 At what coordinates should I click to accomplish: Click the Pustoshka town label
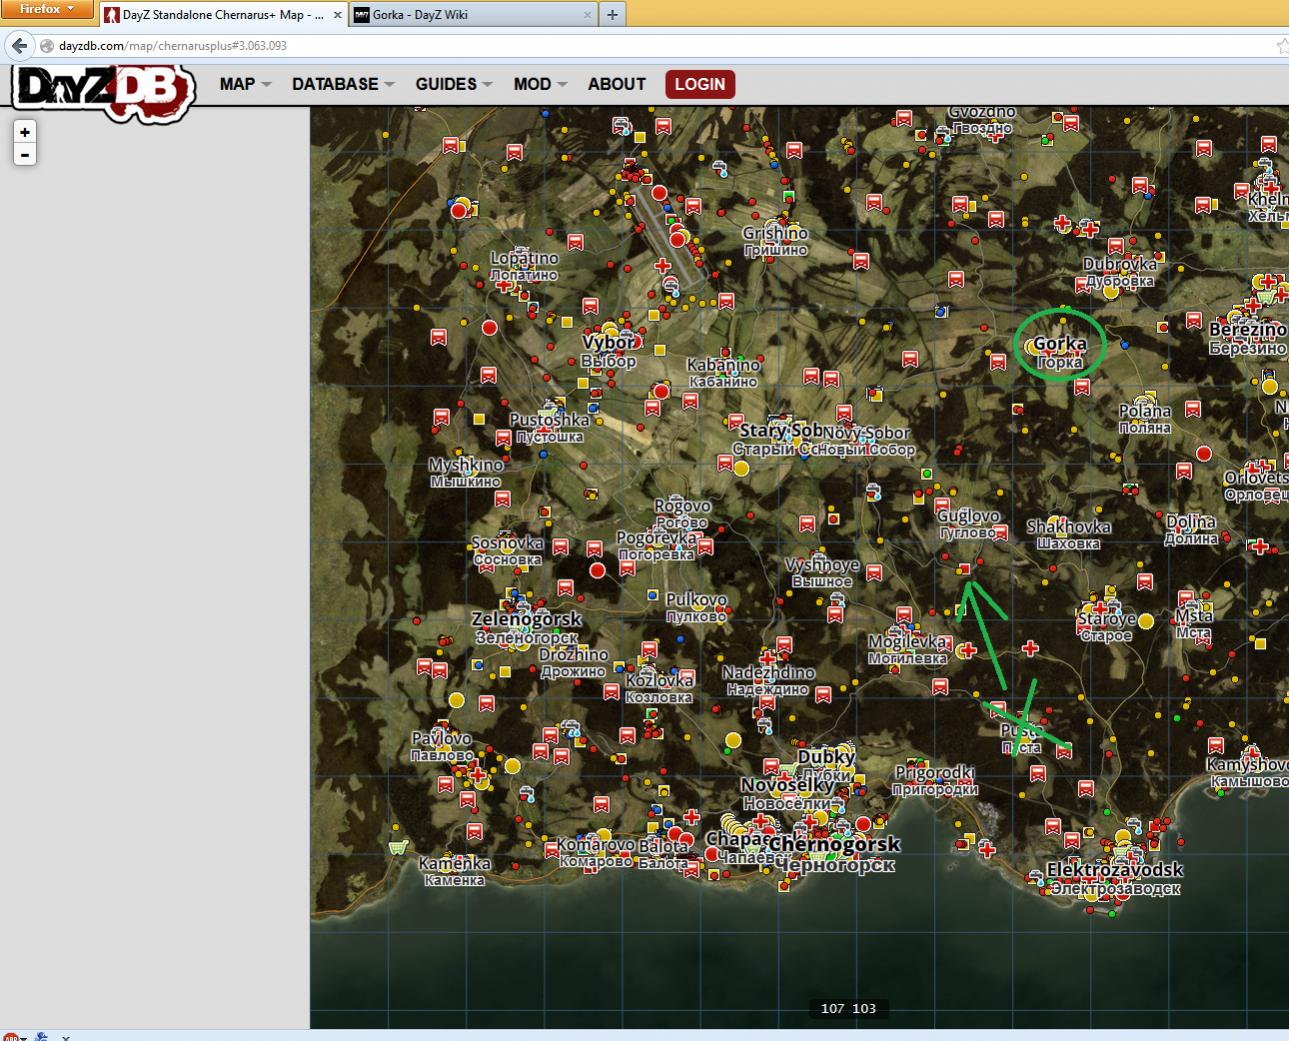click(x=549, y=428)
